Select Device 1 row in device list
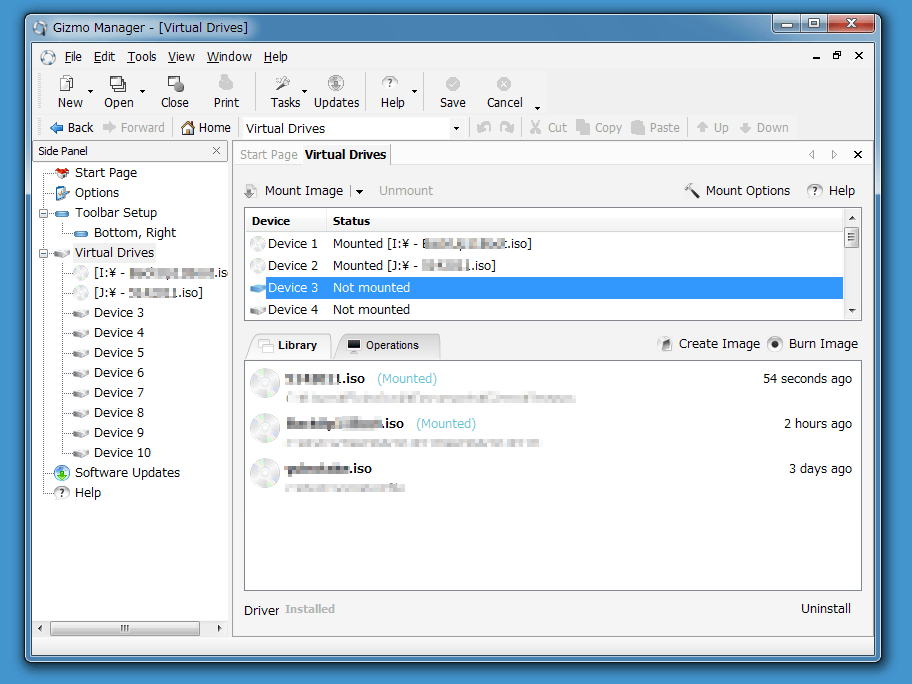This screenshot has height=684, width=912. point(546,244)
